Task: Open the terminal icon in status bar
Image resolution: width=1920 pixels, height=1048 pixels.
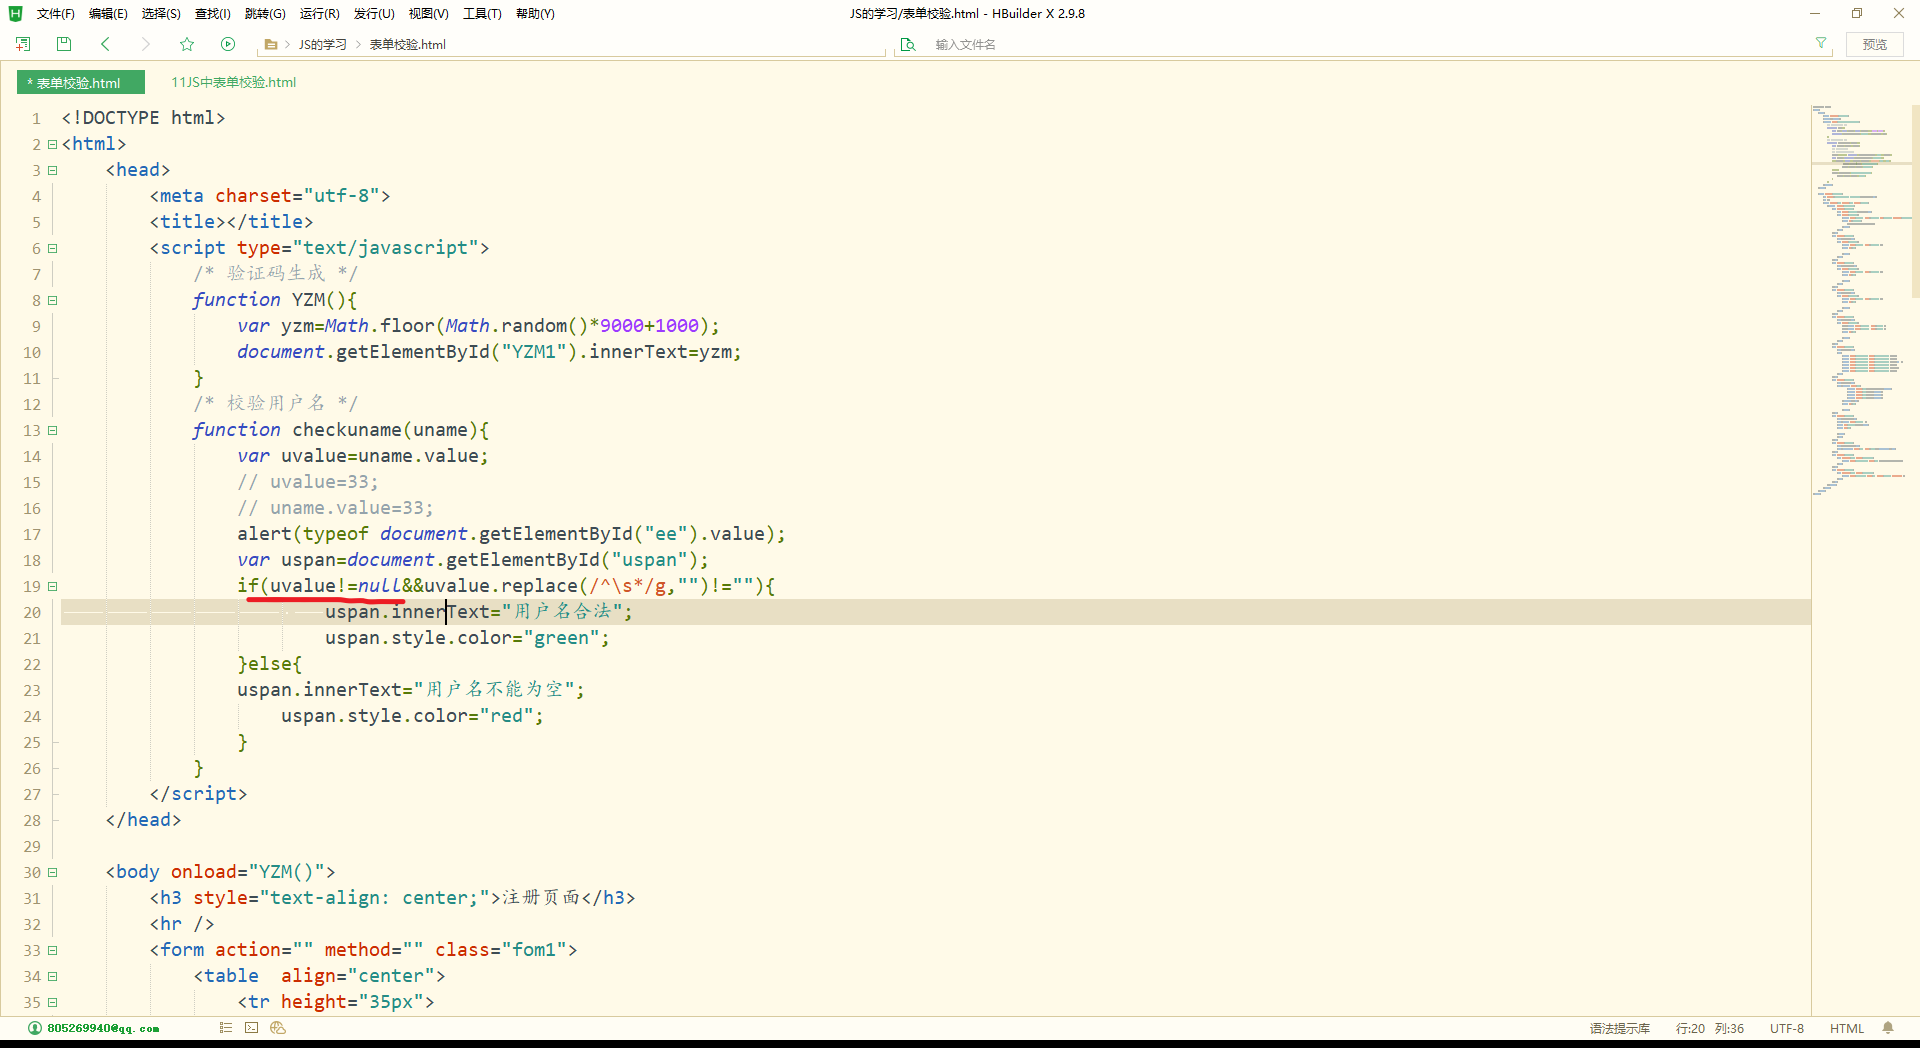Action: (x=251, y=1027)
